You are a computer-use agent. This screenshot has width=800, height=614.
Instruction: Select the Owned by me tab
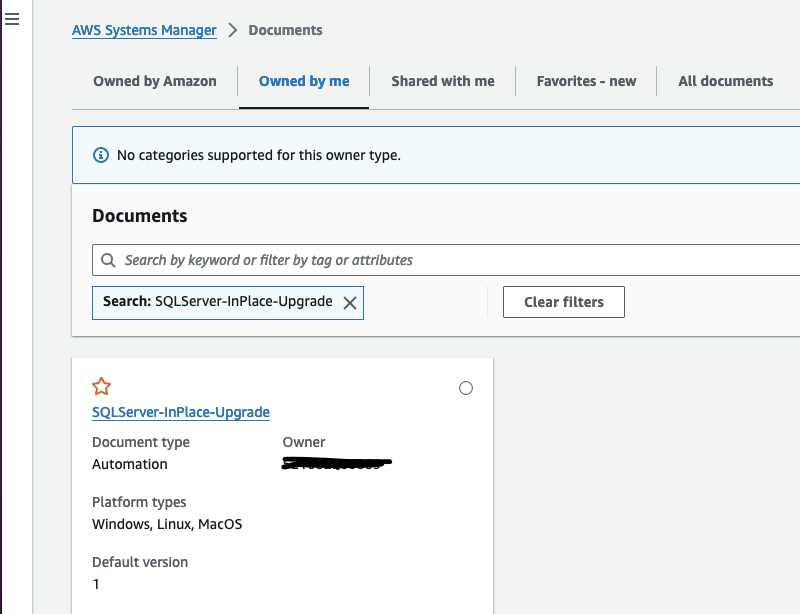point(303,81)
